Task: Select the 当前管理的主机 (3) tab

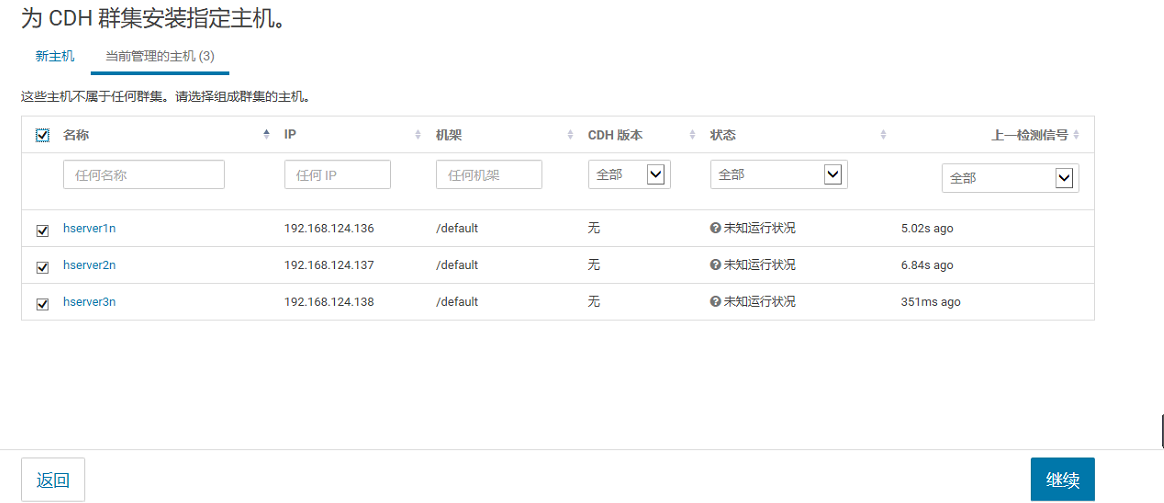Action: tap(160, 56)
